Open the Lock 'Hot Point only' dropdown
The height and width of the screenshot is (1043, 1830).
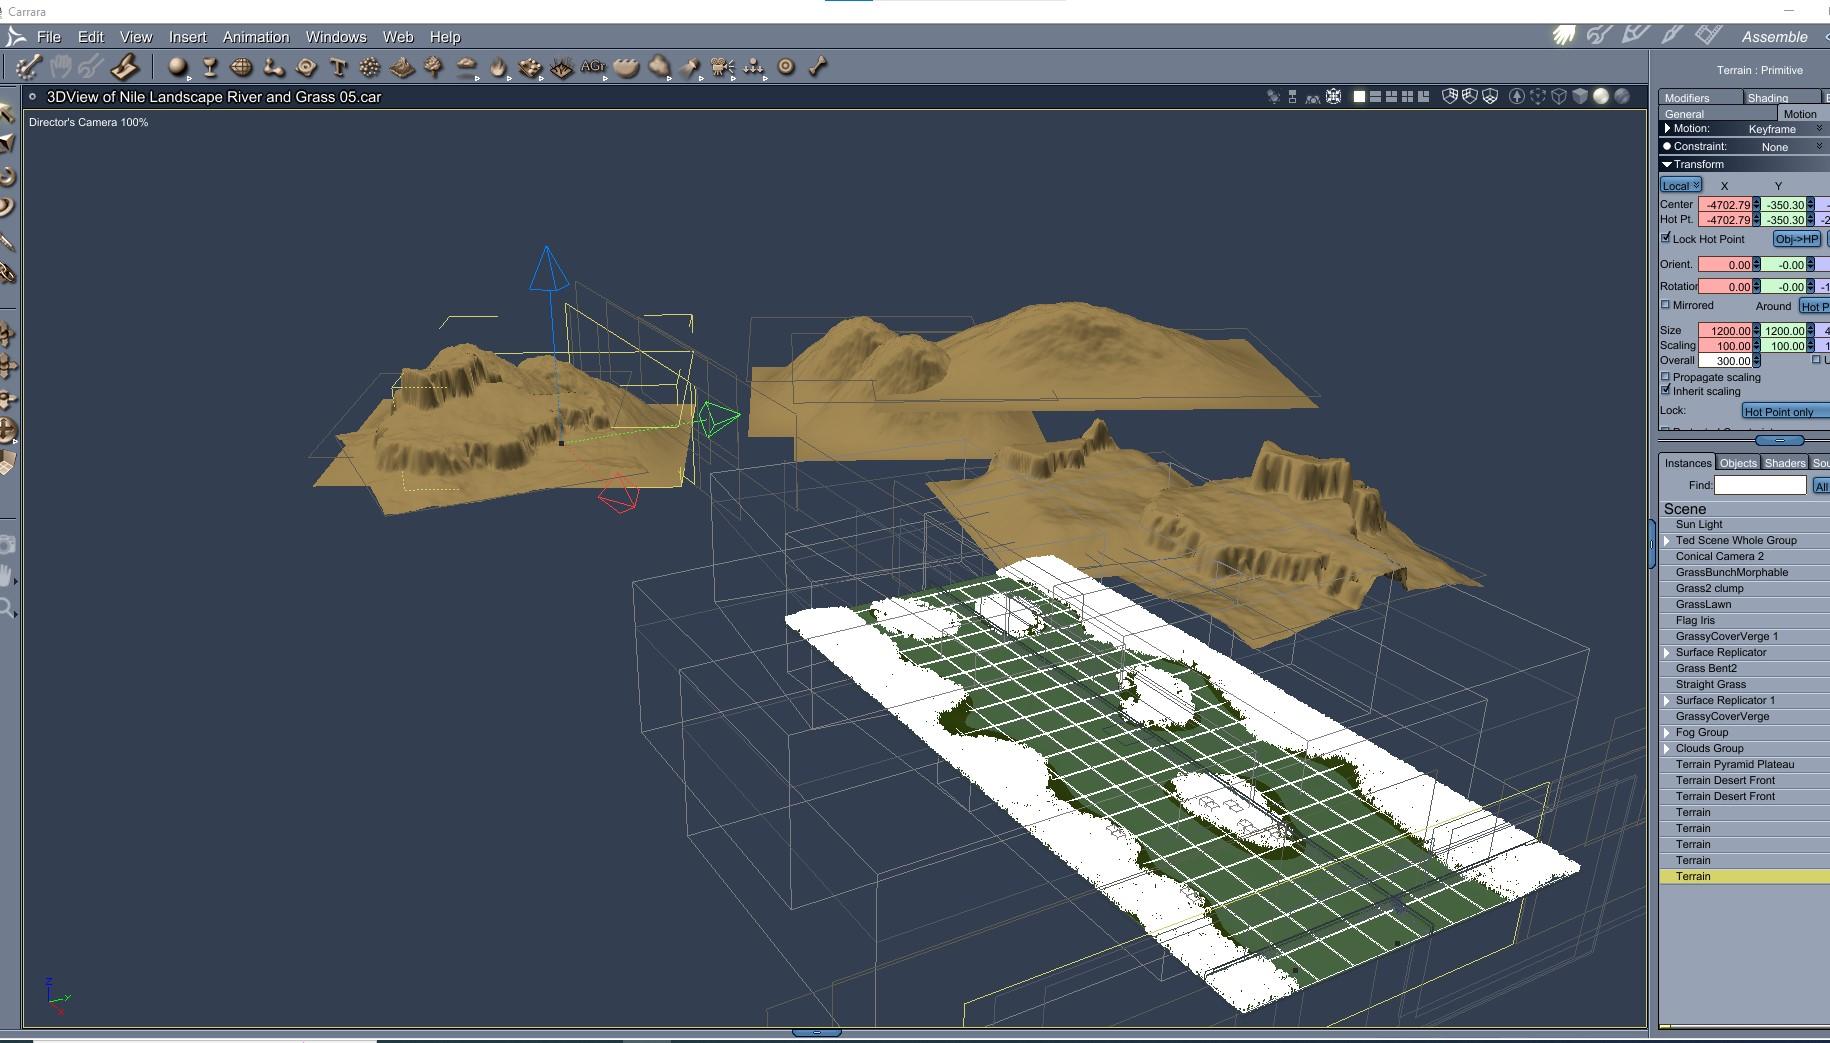(x=1785, y=411)
